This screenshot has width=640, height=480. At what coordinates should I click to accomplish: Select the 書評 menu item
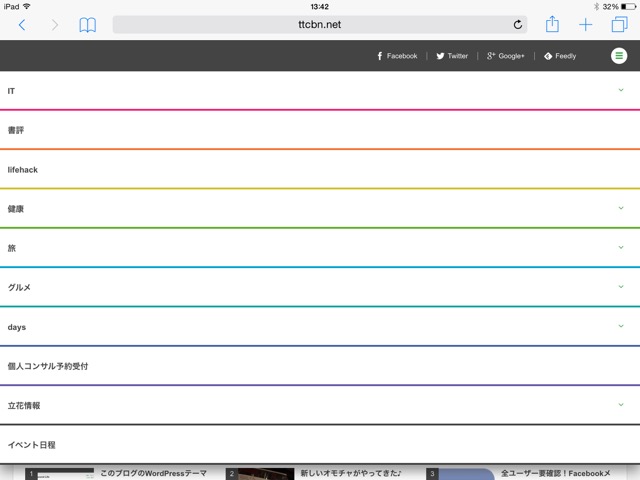click(16, 130)
